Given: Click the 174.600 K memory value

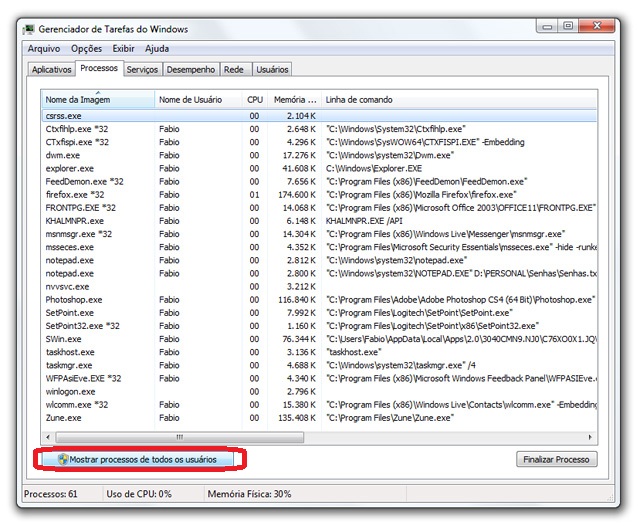Looking at the screenshot, I should (297, 195).
